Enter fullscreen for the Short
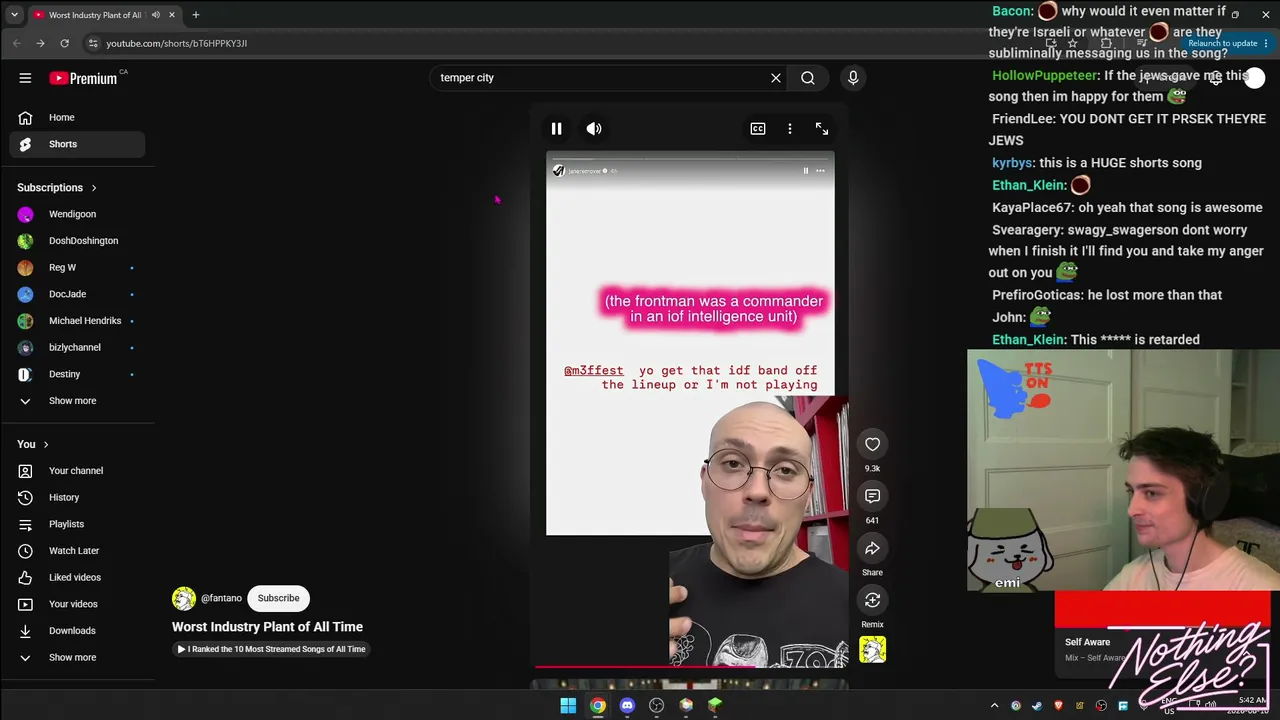 click(822, 129)
